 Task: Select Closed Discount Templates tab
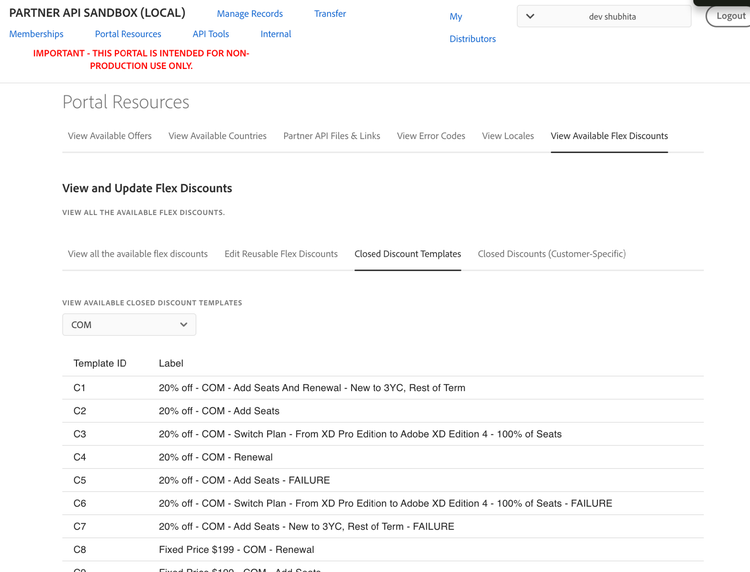408,254
